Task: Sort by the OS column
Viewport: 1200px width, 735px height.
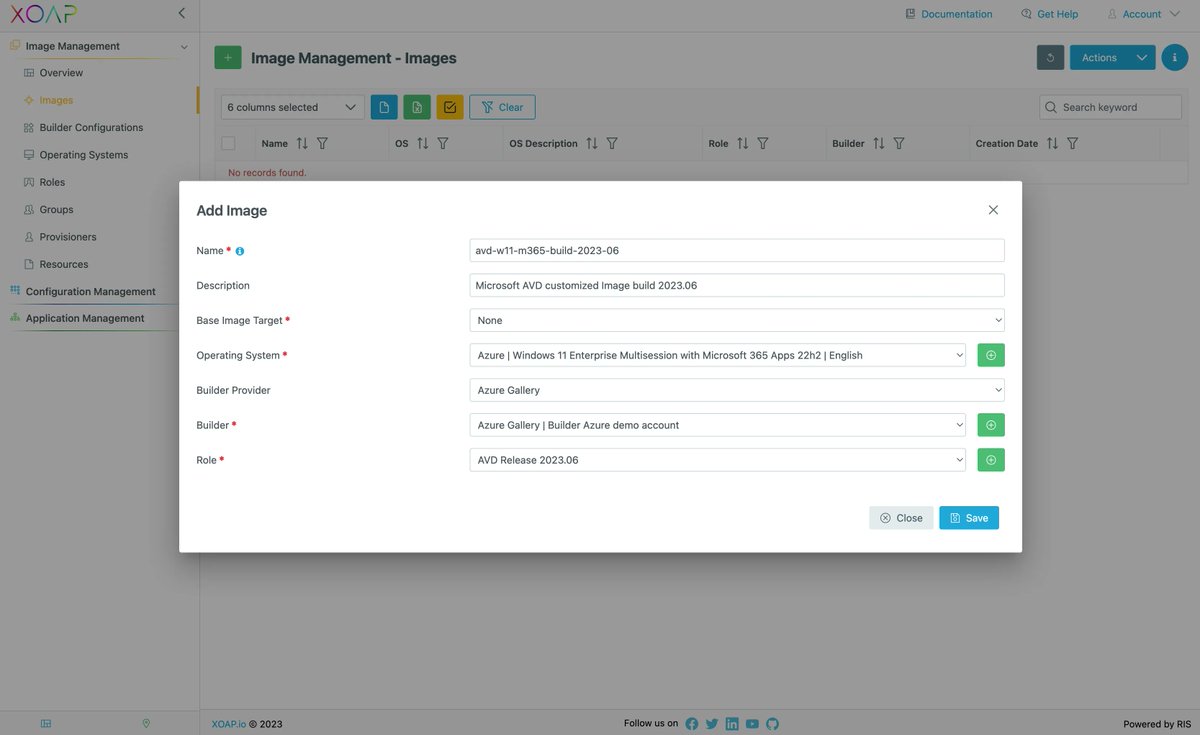Action: 422,144
